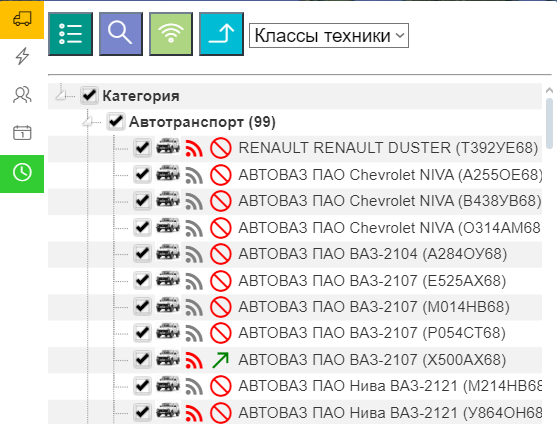The width and height of the screenshot is (557, 424).
Task: Uncheck the Категория checkbox
Action: [89, 95]
